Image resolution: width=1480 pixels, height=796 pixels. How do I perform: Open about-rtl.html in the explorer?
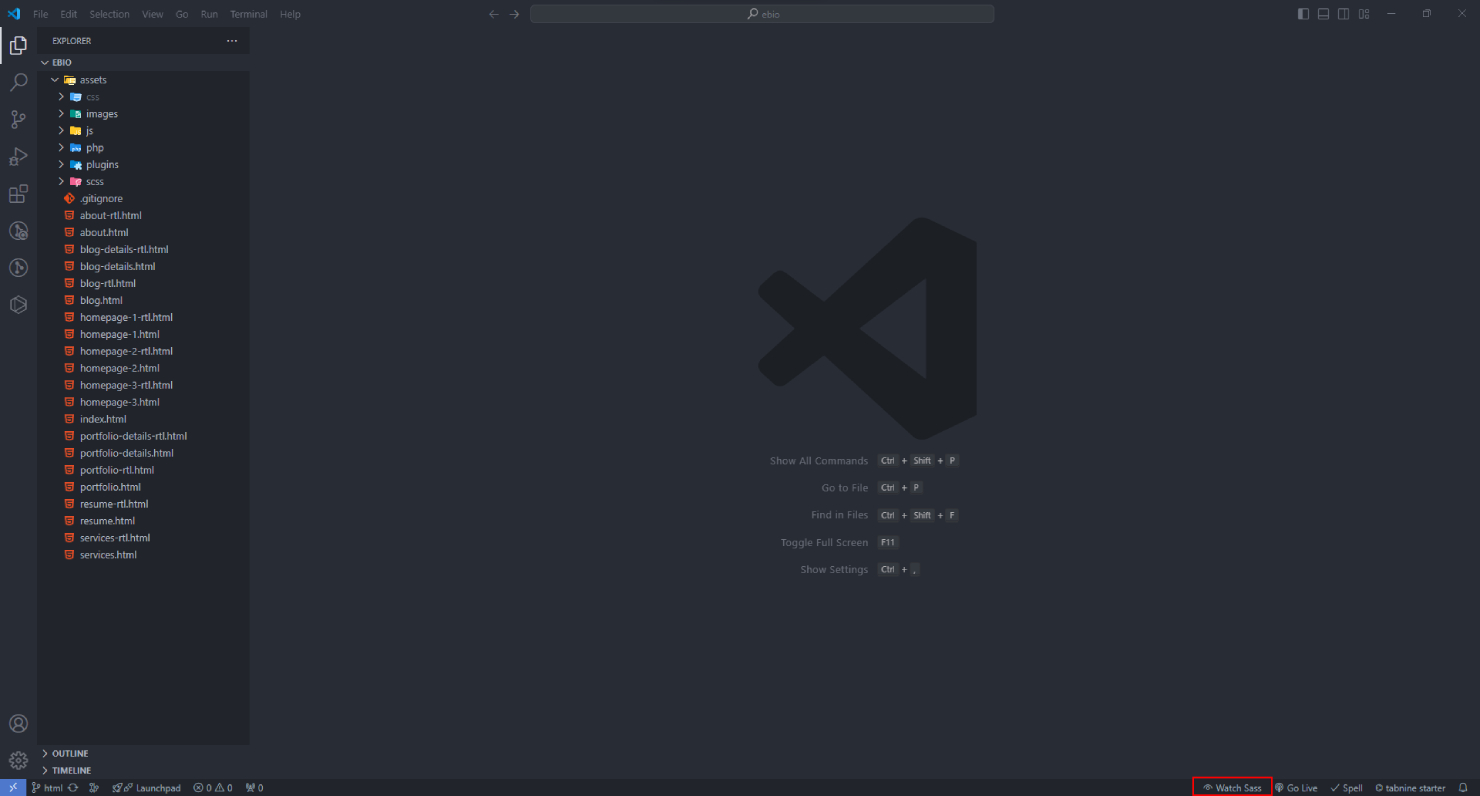pyautogui.click(x=143, y=216)
